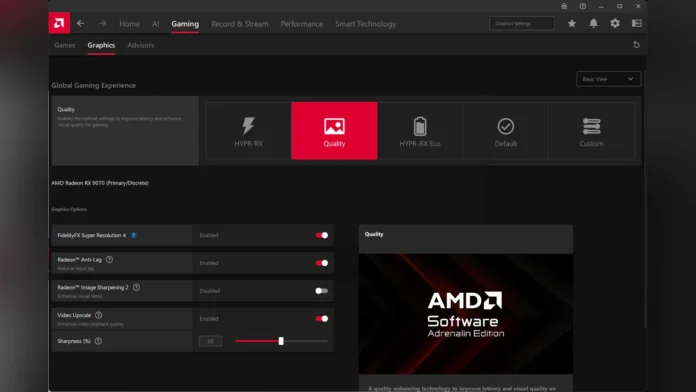Switch to the Gaming tab
The width and height of the screenshot is (696, 392).
click(x=185, y=24)
